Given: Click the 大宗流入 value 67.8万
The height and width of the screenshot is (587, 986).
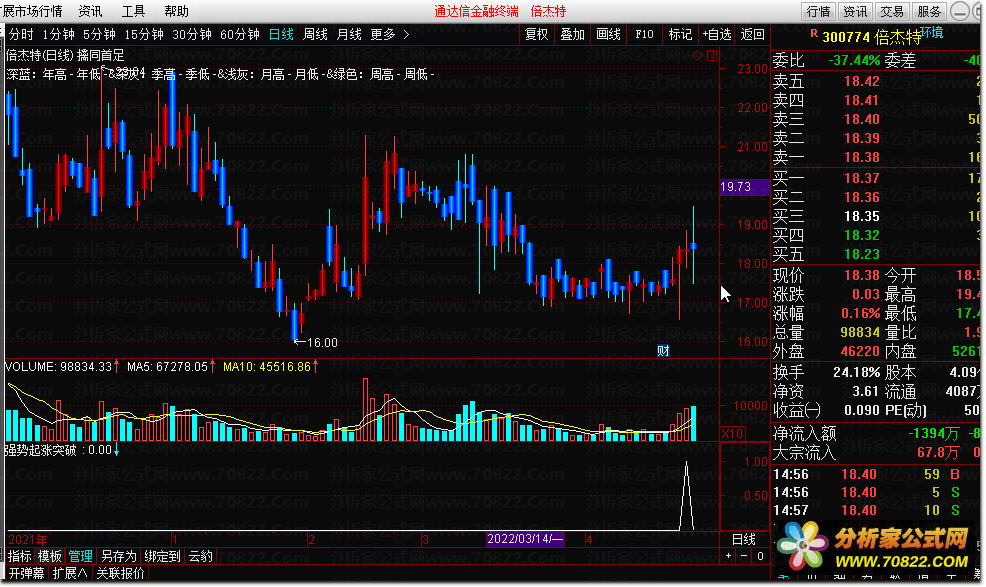Looking at the screenshot, I should [938, 452].
